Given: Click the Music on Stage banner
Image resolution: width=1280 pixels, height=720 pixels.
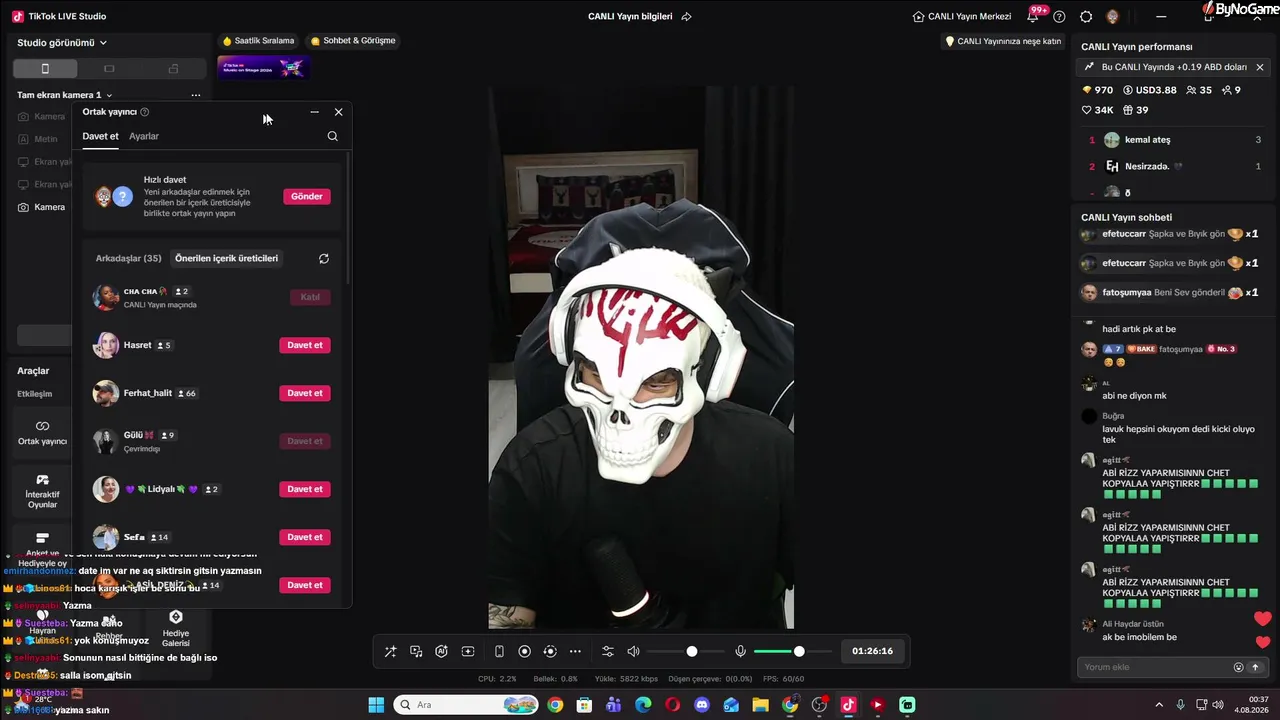Looking at the screenshot, I should (263, 67).
